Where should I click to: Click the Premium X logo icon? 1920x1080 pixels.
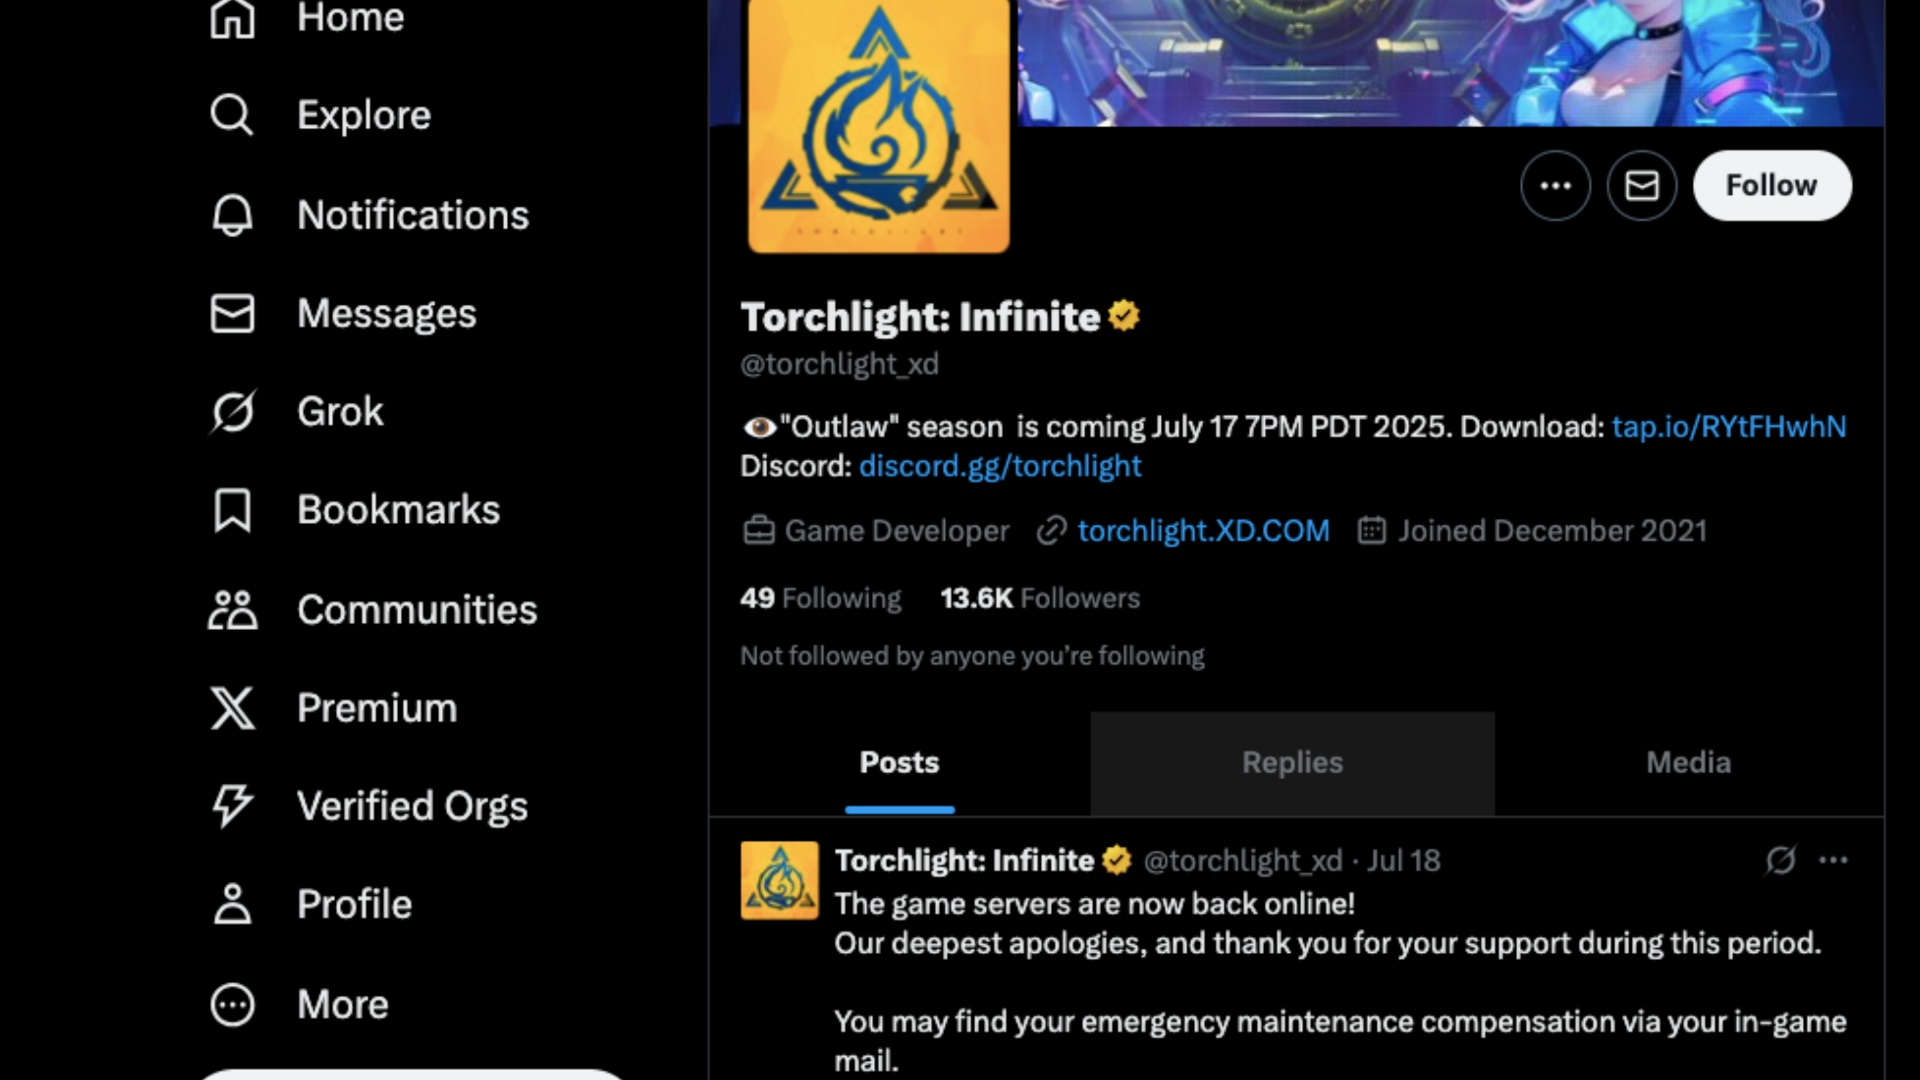click(x=232, y=708)
